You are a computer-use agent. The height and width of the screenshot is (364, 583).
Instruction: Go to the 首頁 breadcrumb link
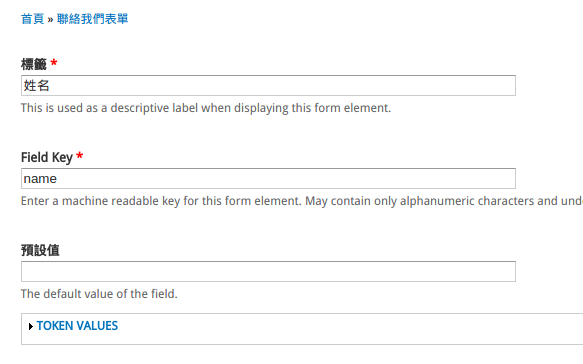(x=32, y=19)
